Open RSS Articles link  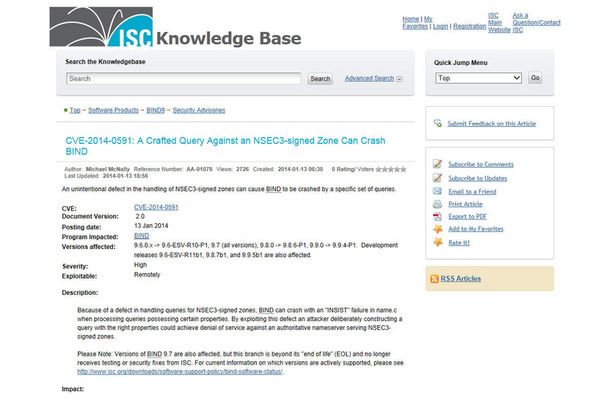[x=461, y=279]
